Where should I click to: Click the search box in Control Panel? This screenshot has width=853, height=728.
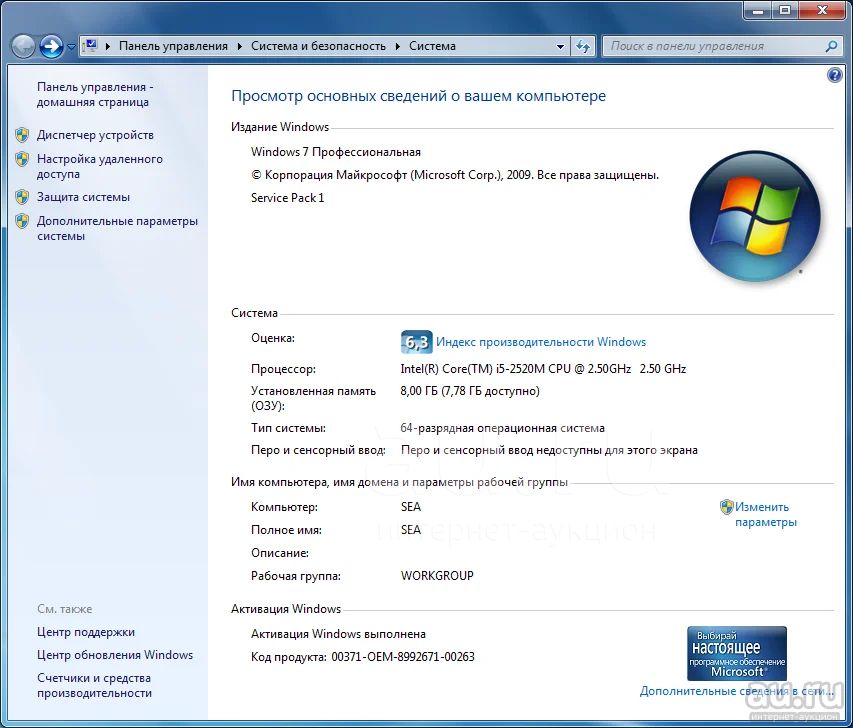(x=714, y=46)
